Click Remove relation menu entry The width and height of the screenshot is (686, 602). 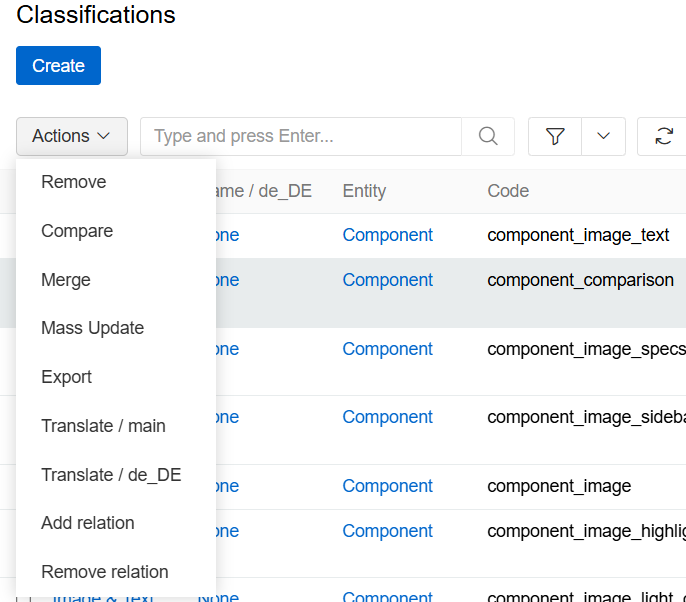[105, 572]
